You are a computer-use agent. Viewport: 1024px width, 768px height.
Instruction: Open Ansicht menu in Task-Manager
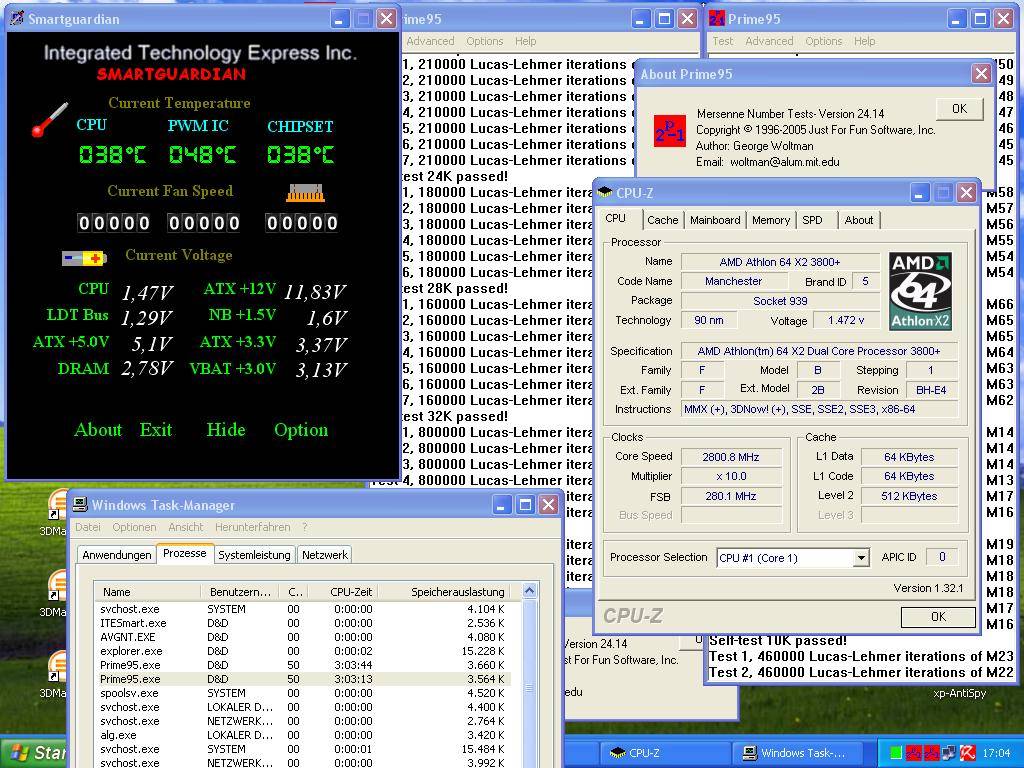click(x=185, y=526)
